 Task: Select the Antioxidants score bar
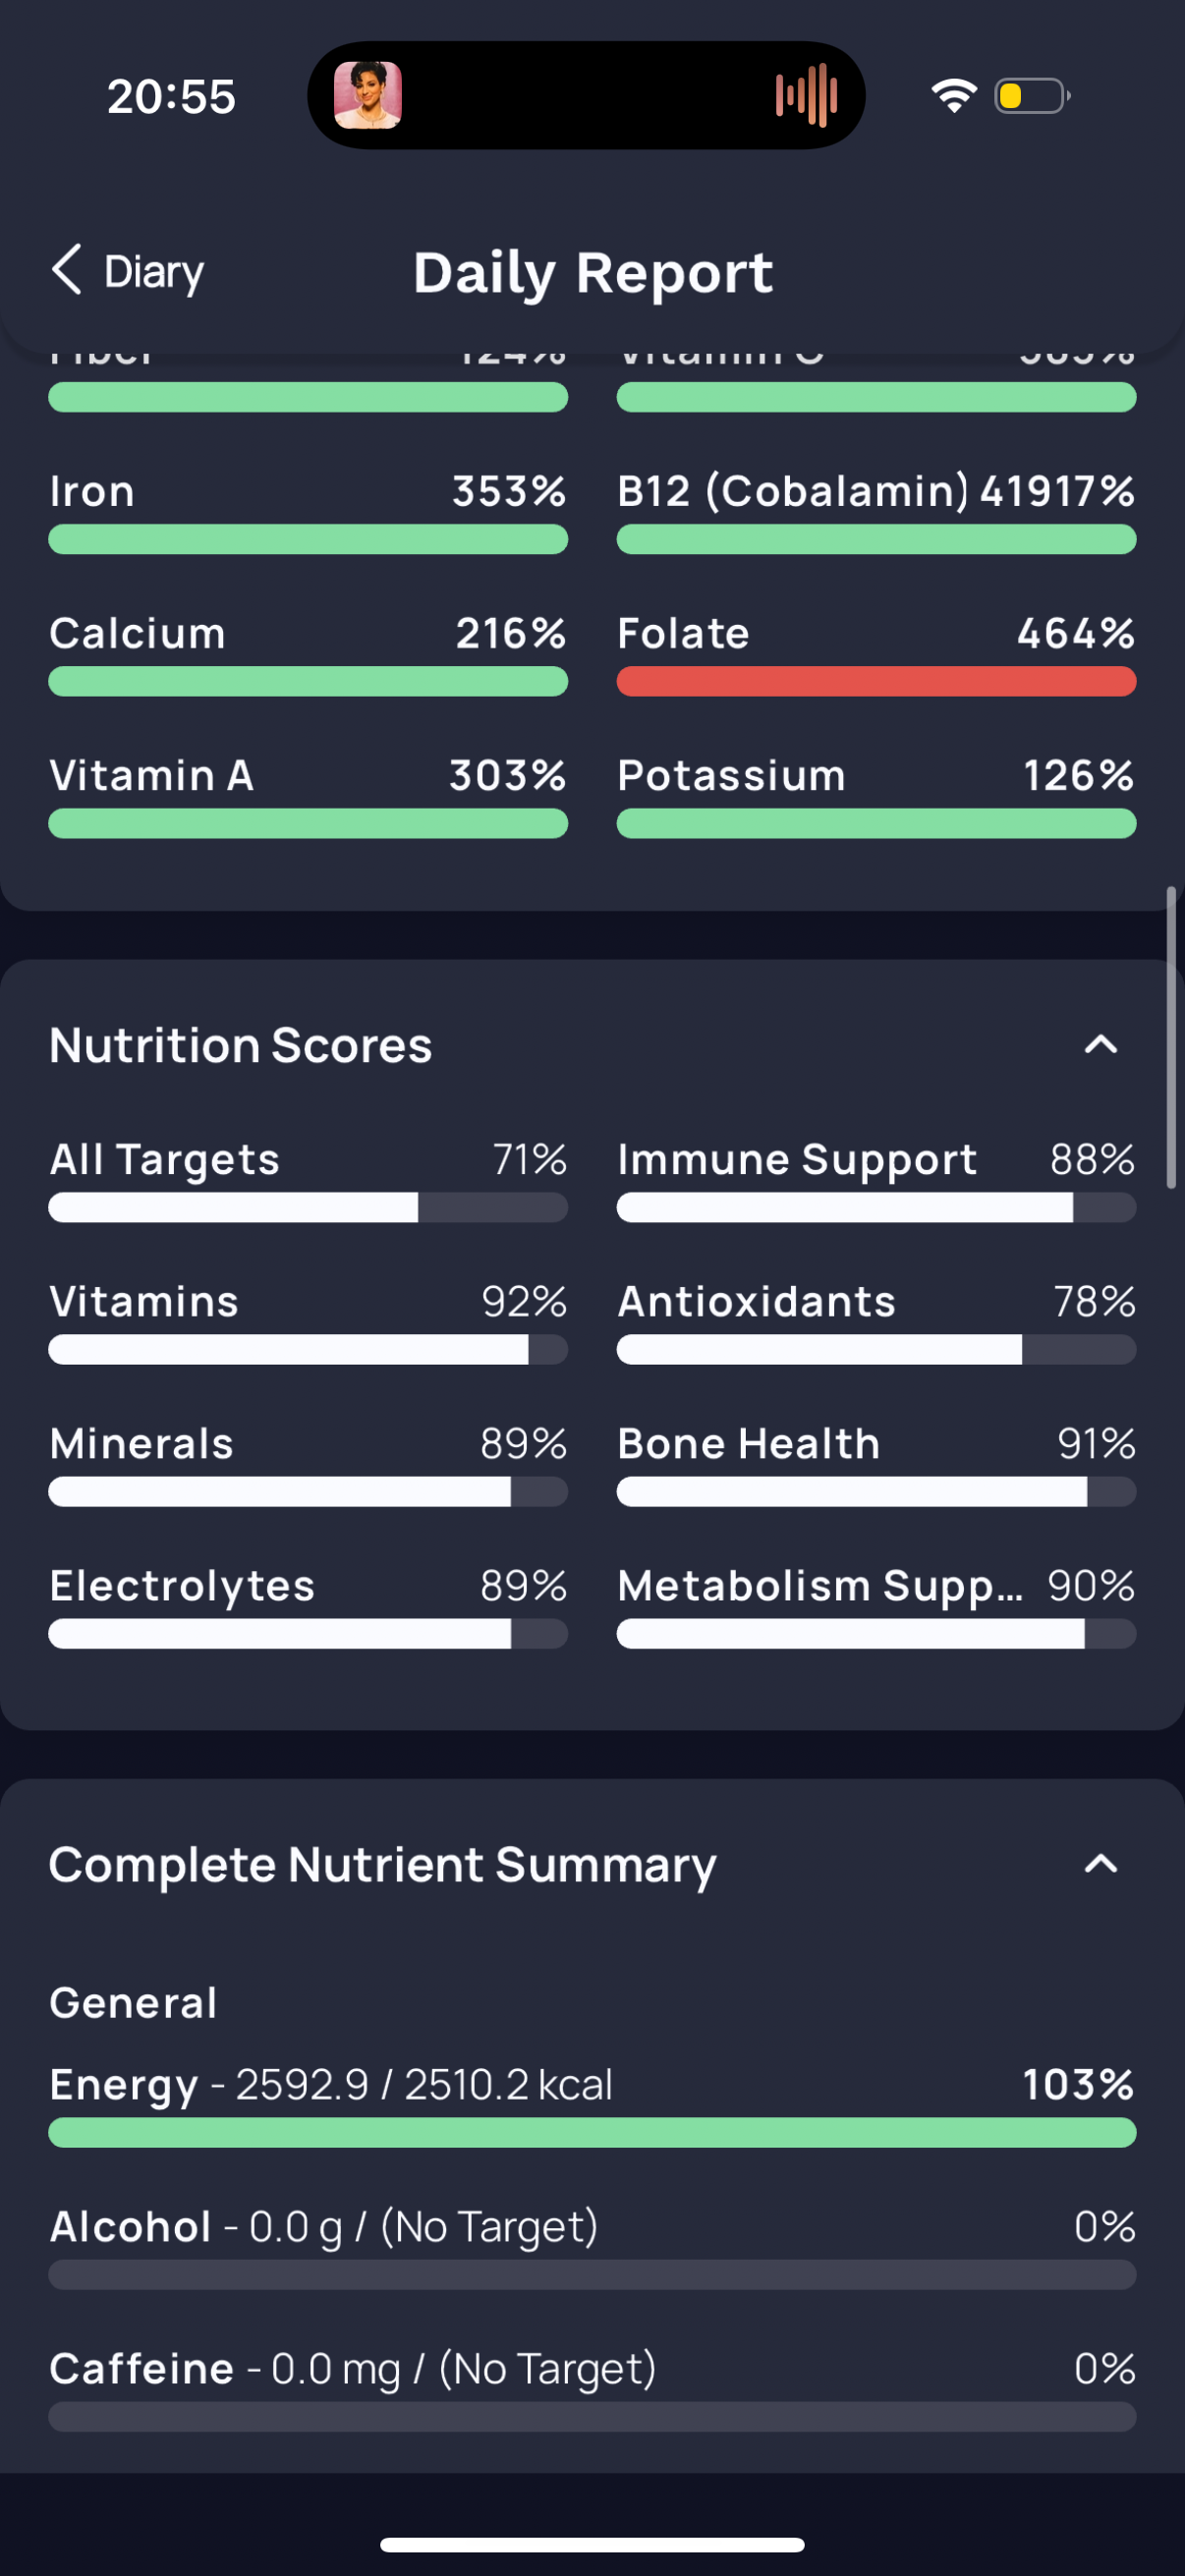coord(876,1349)
